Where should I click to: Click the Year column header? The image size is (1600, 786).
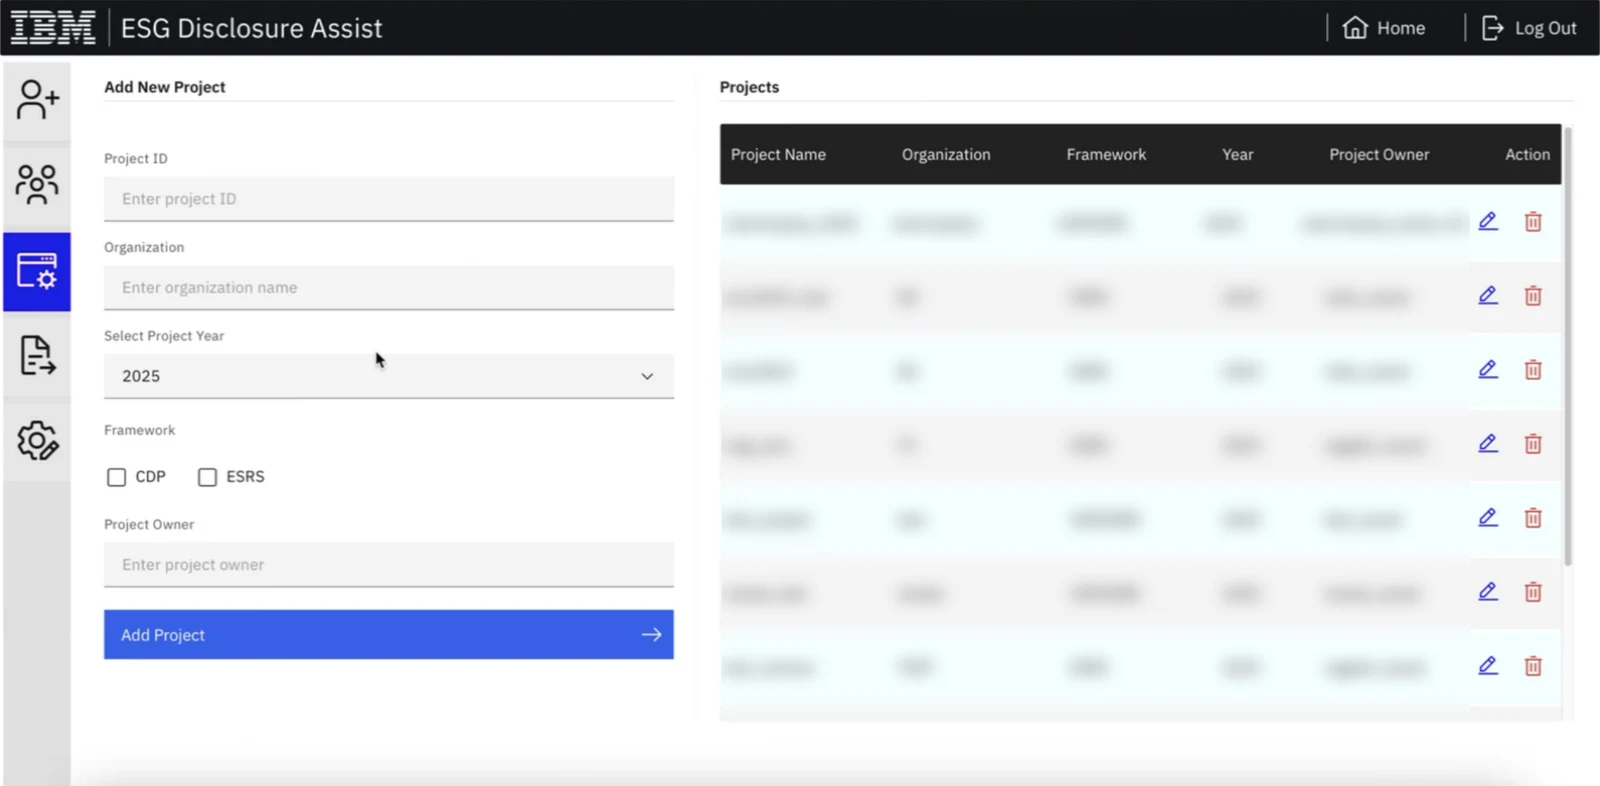click(1237, 154)
